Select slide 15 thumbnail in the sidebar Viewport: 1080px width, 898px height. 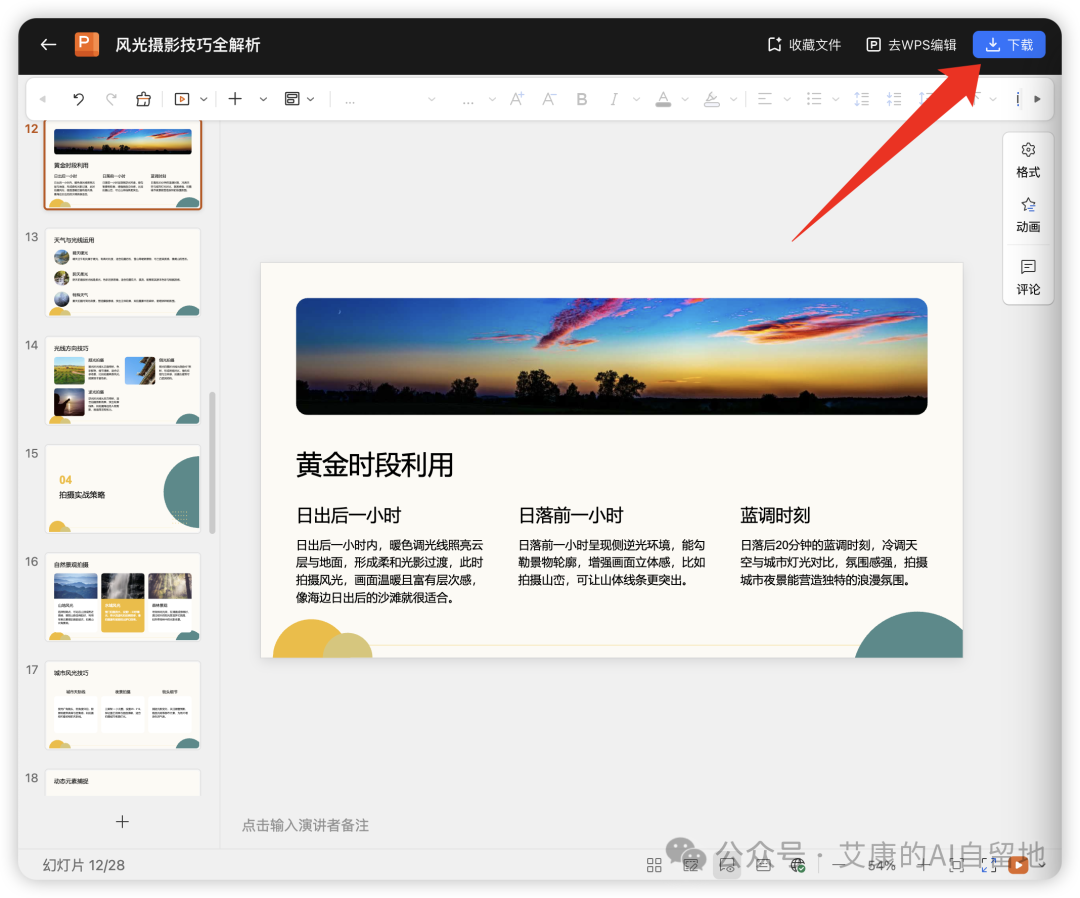(x=123, y=489)
